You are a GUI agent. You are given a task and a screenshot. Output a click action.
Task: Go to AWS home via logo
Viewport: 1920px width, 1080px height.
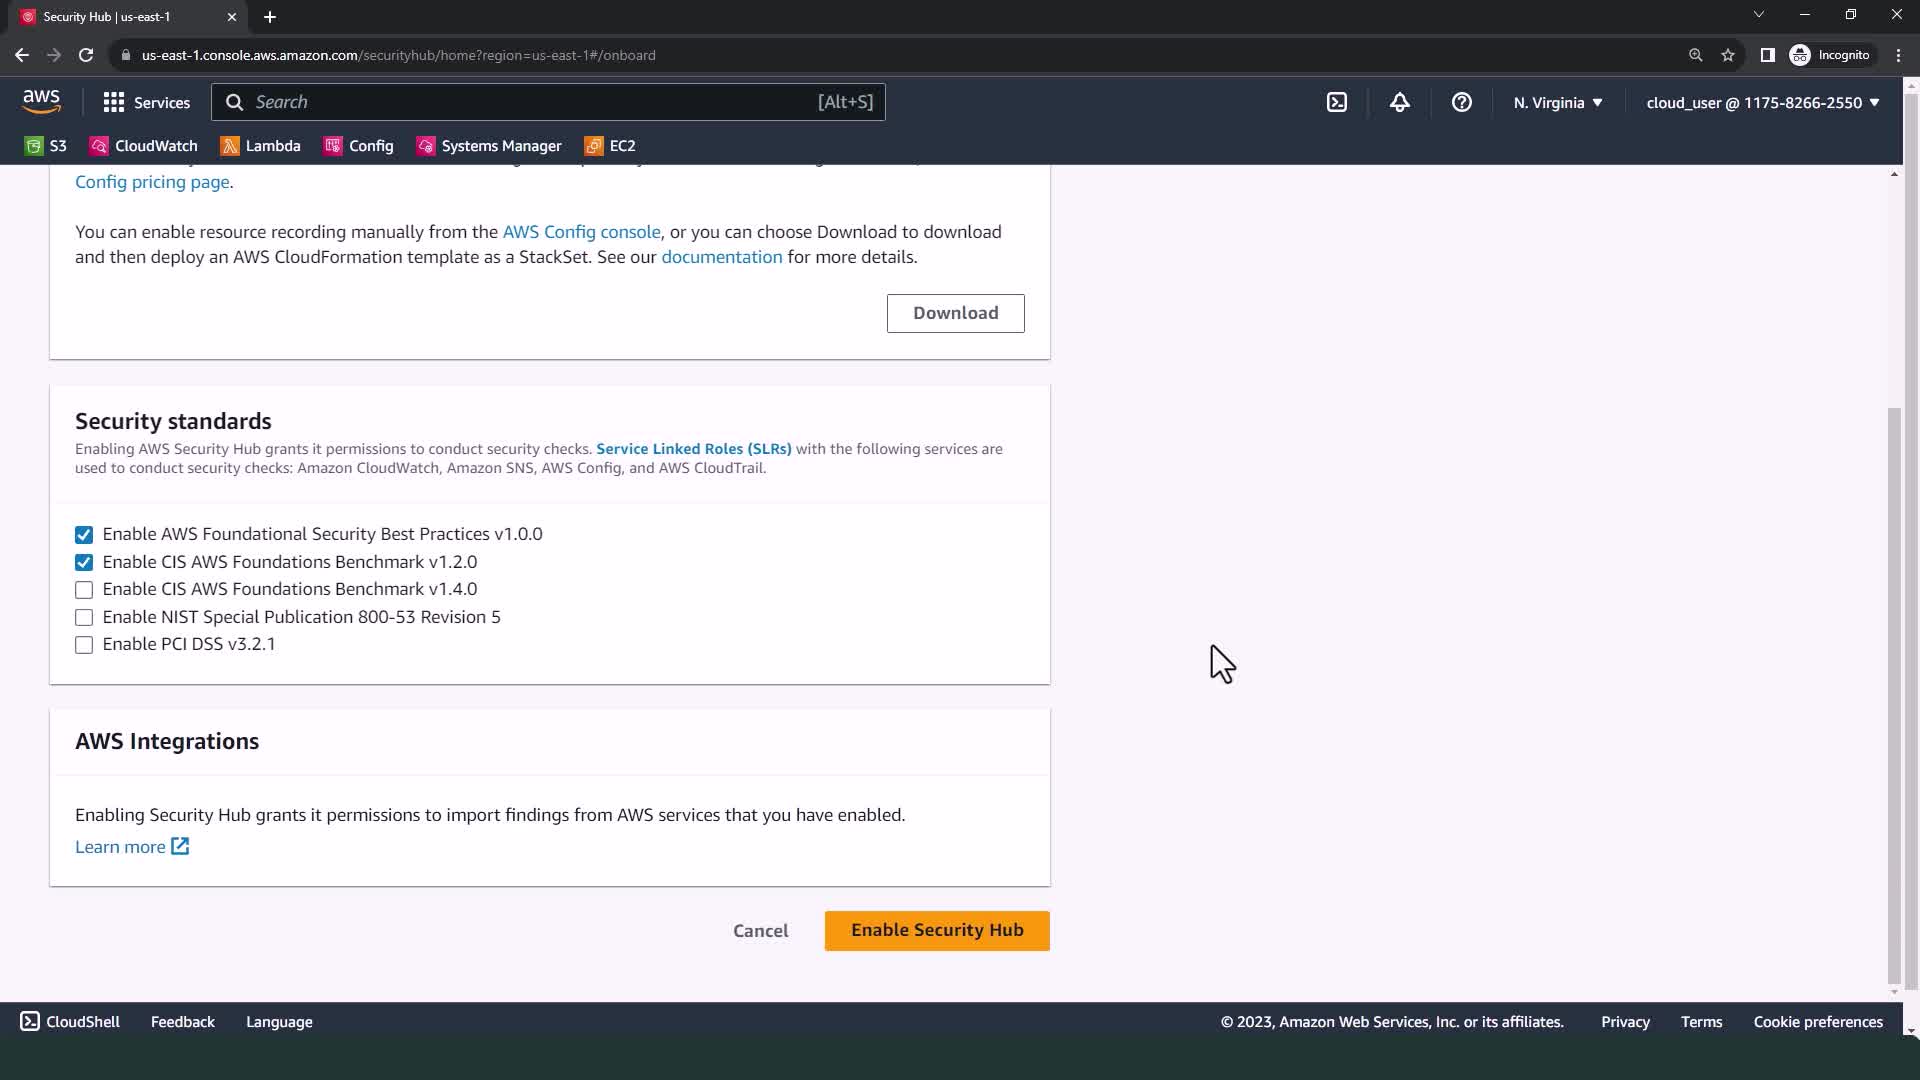tap(41, 101)
